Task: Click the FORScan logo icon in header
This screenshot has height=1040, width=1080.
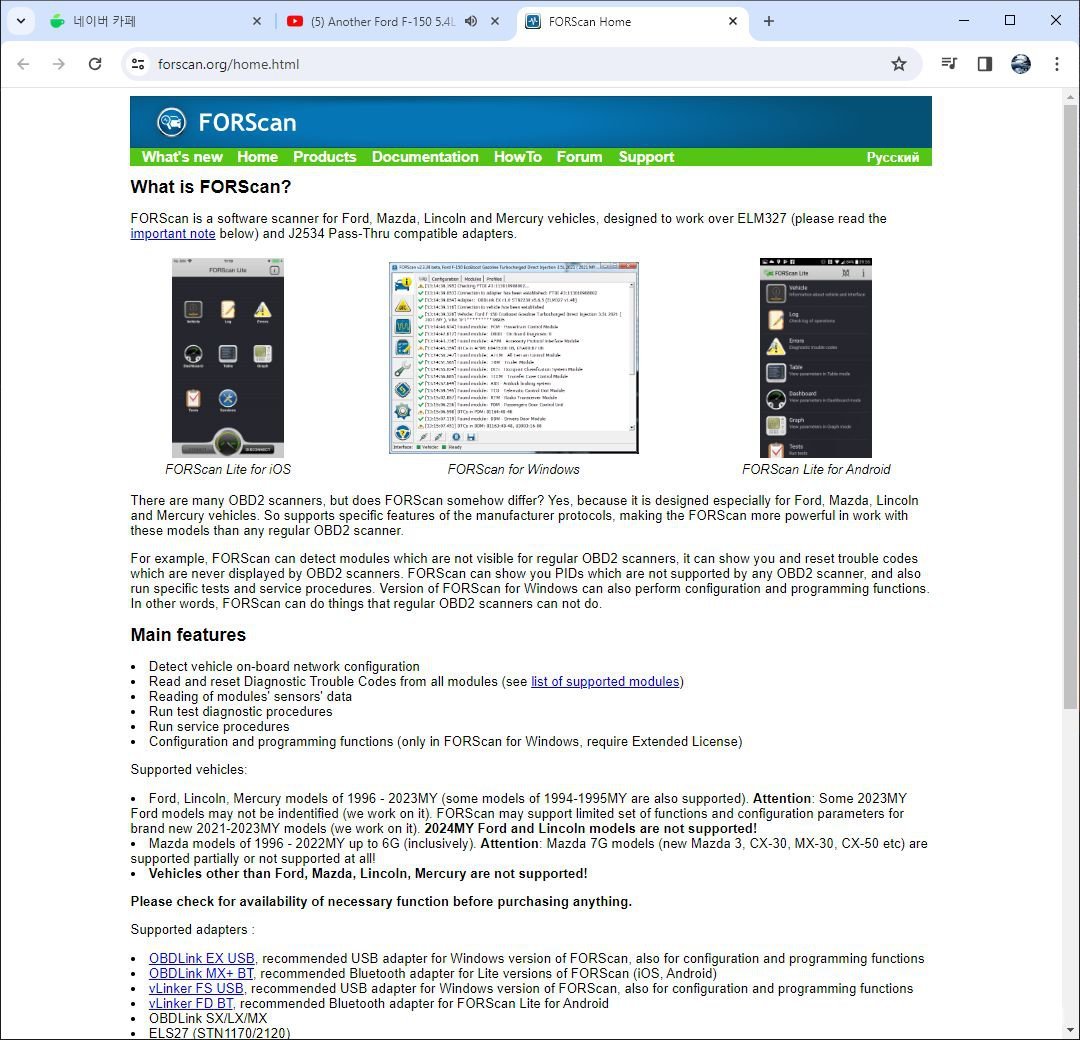Action: coord(171,122)
